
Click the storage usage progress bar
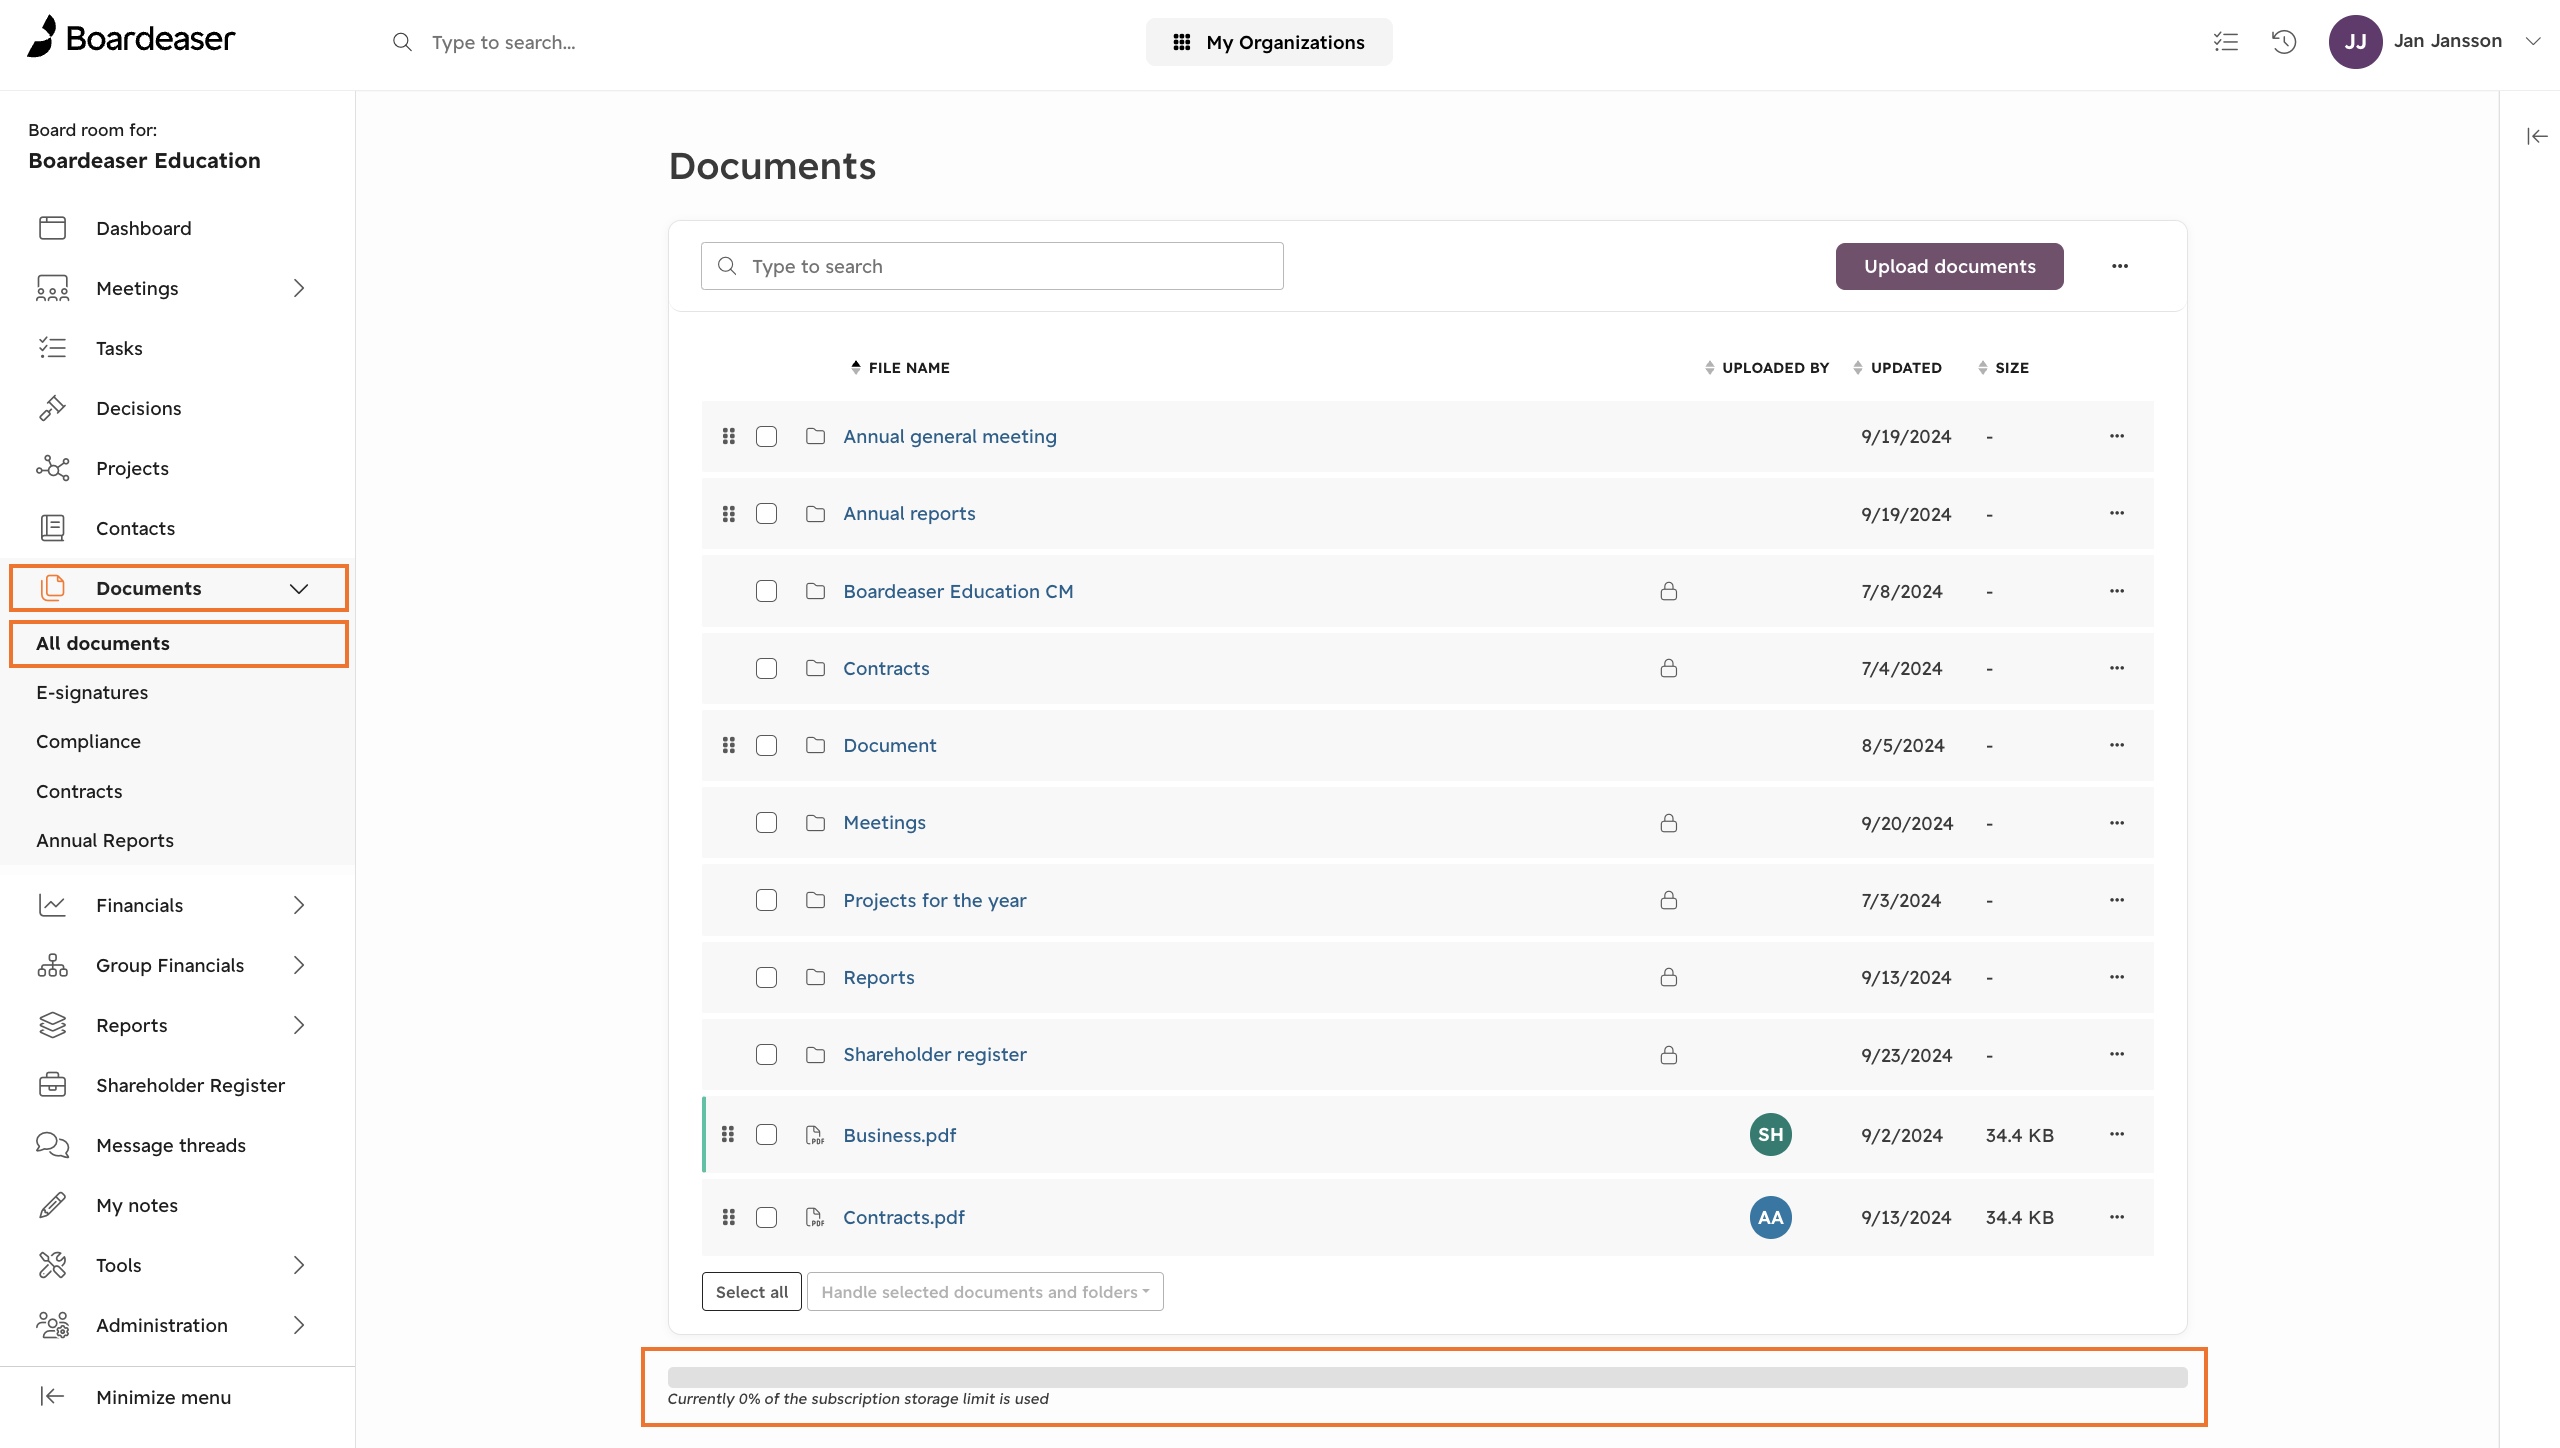pos(1427,1377)
